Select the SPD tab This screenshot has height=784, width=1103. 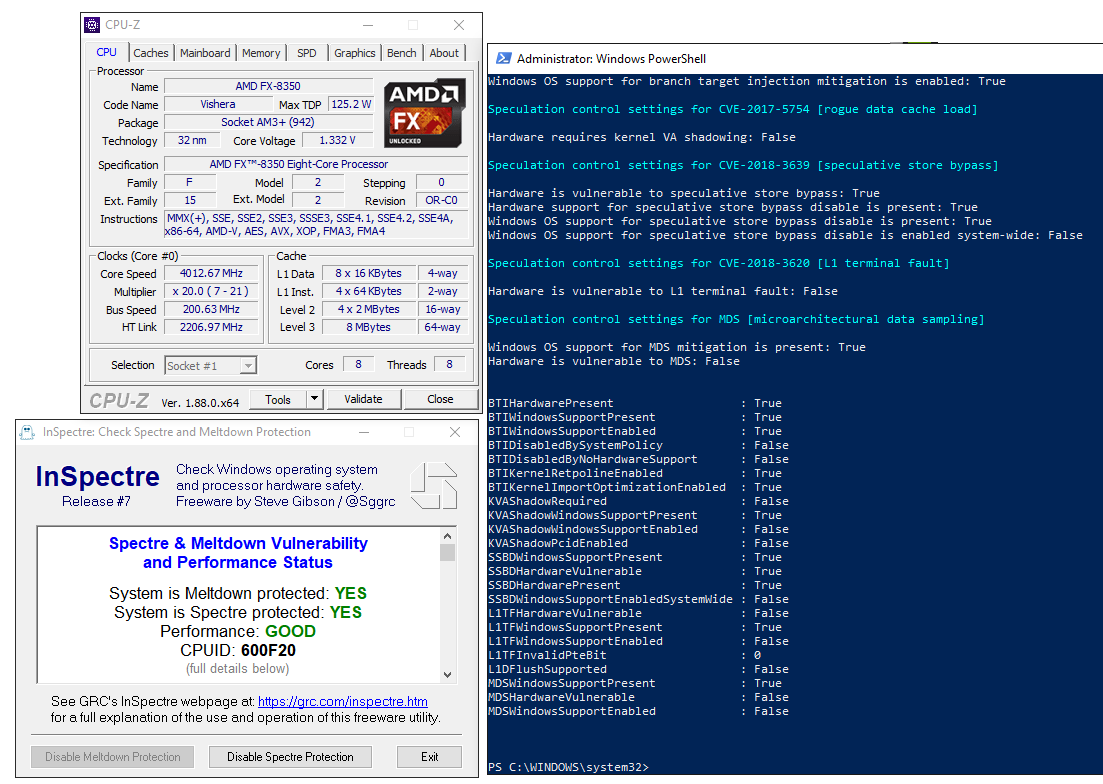pyautogui.click(x=307, y=53)
